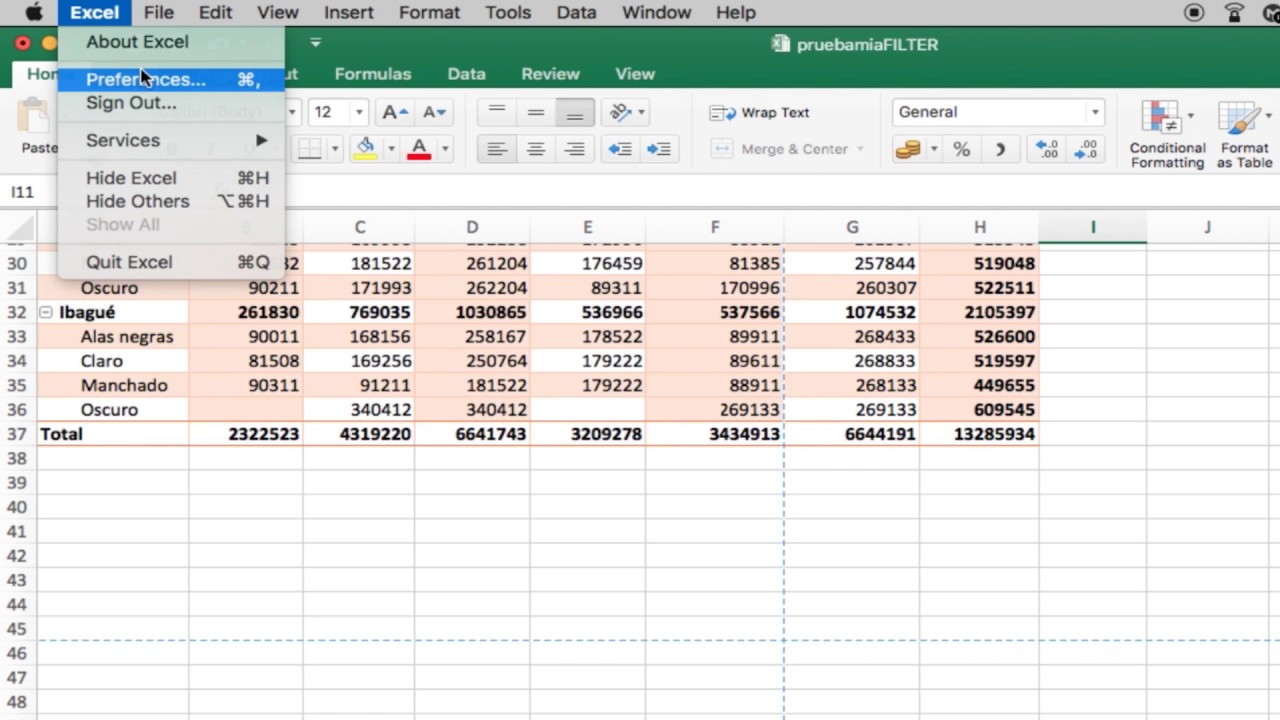Choose Preferences... from the Excel menu
The image size is (1280, 720).
pyautogui.click(x=171, y=79)
